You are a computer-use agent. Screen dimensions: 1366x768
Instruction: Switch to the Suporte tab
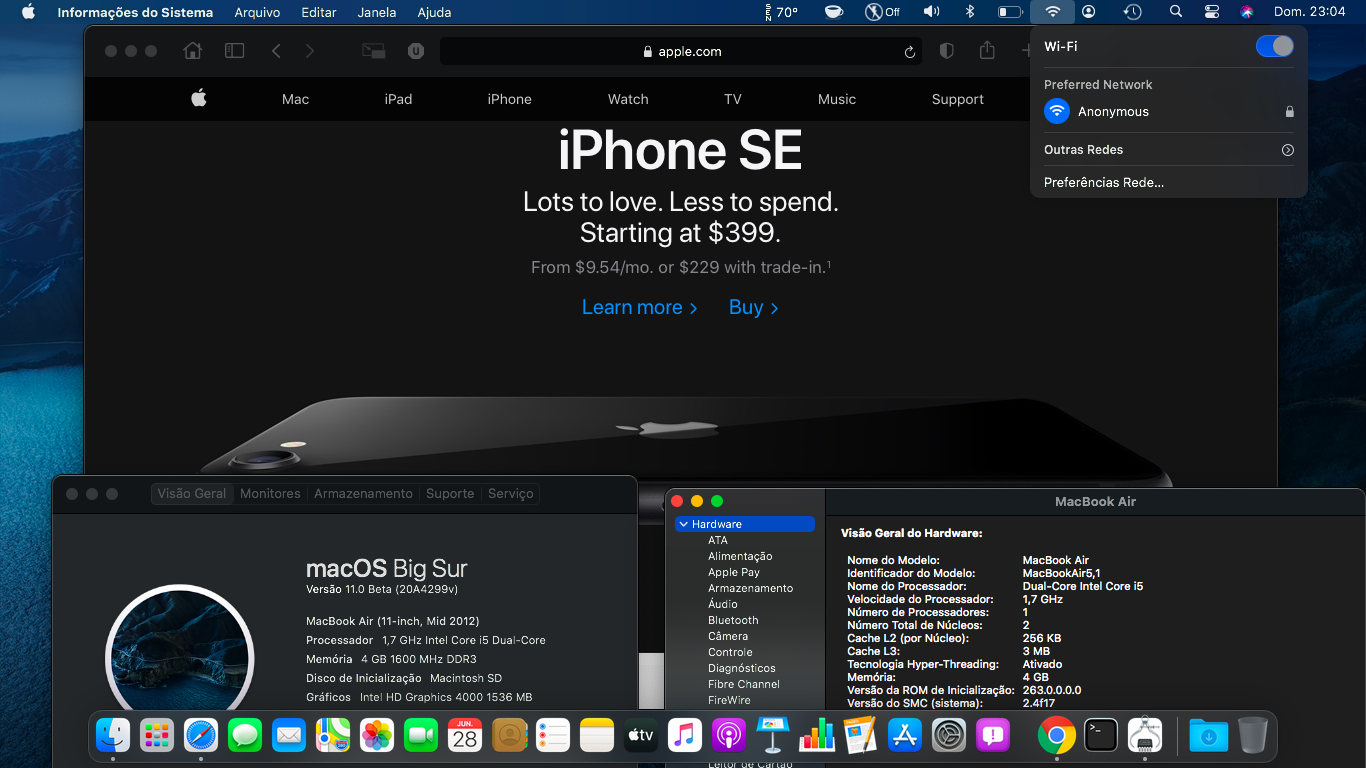tap(450, 494)
